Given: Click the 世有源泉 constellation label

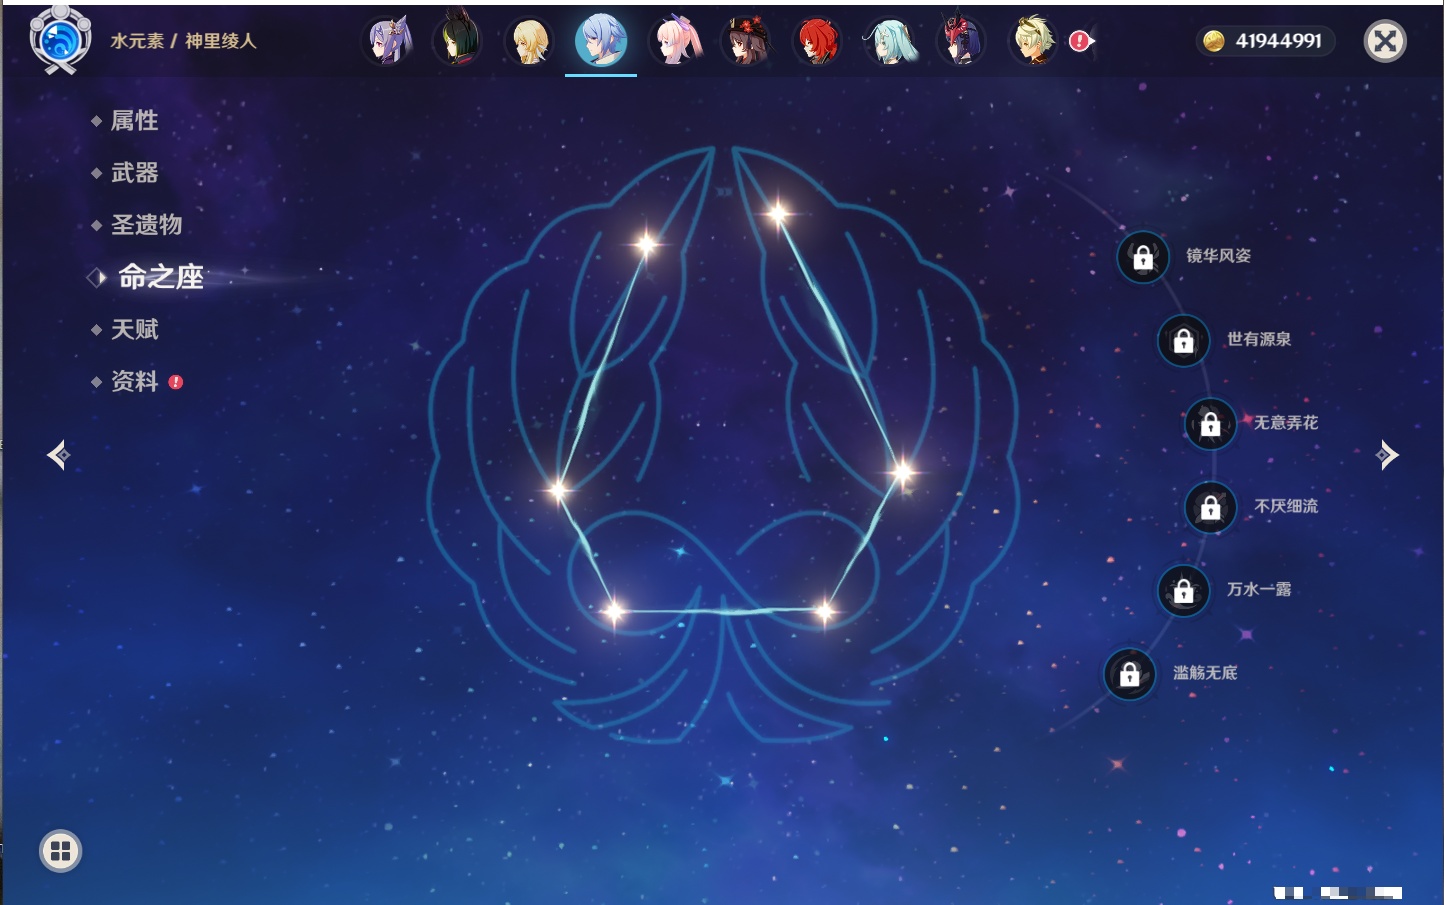Looking at the screenshot, I should [1259, 339].
